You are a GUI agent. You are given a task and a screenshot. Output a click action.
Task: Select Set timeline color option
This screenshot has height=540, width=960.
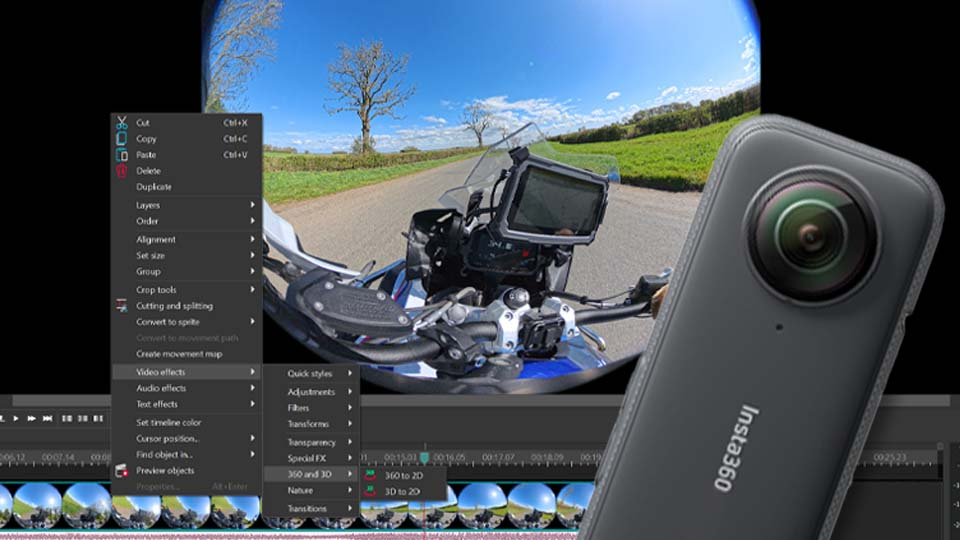pyautogui.click(x=169, y=422)
